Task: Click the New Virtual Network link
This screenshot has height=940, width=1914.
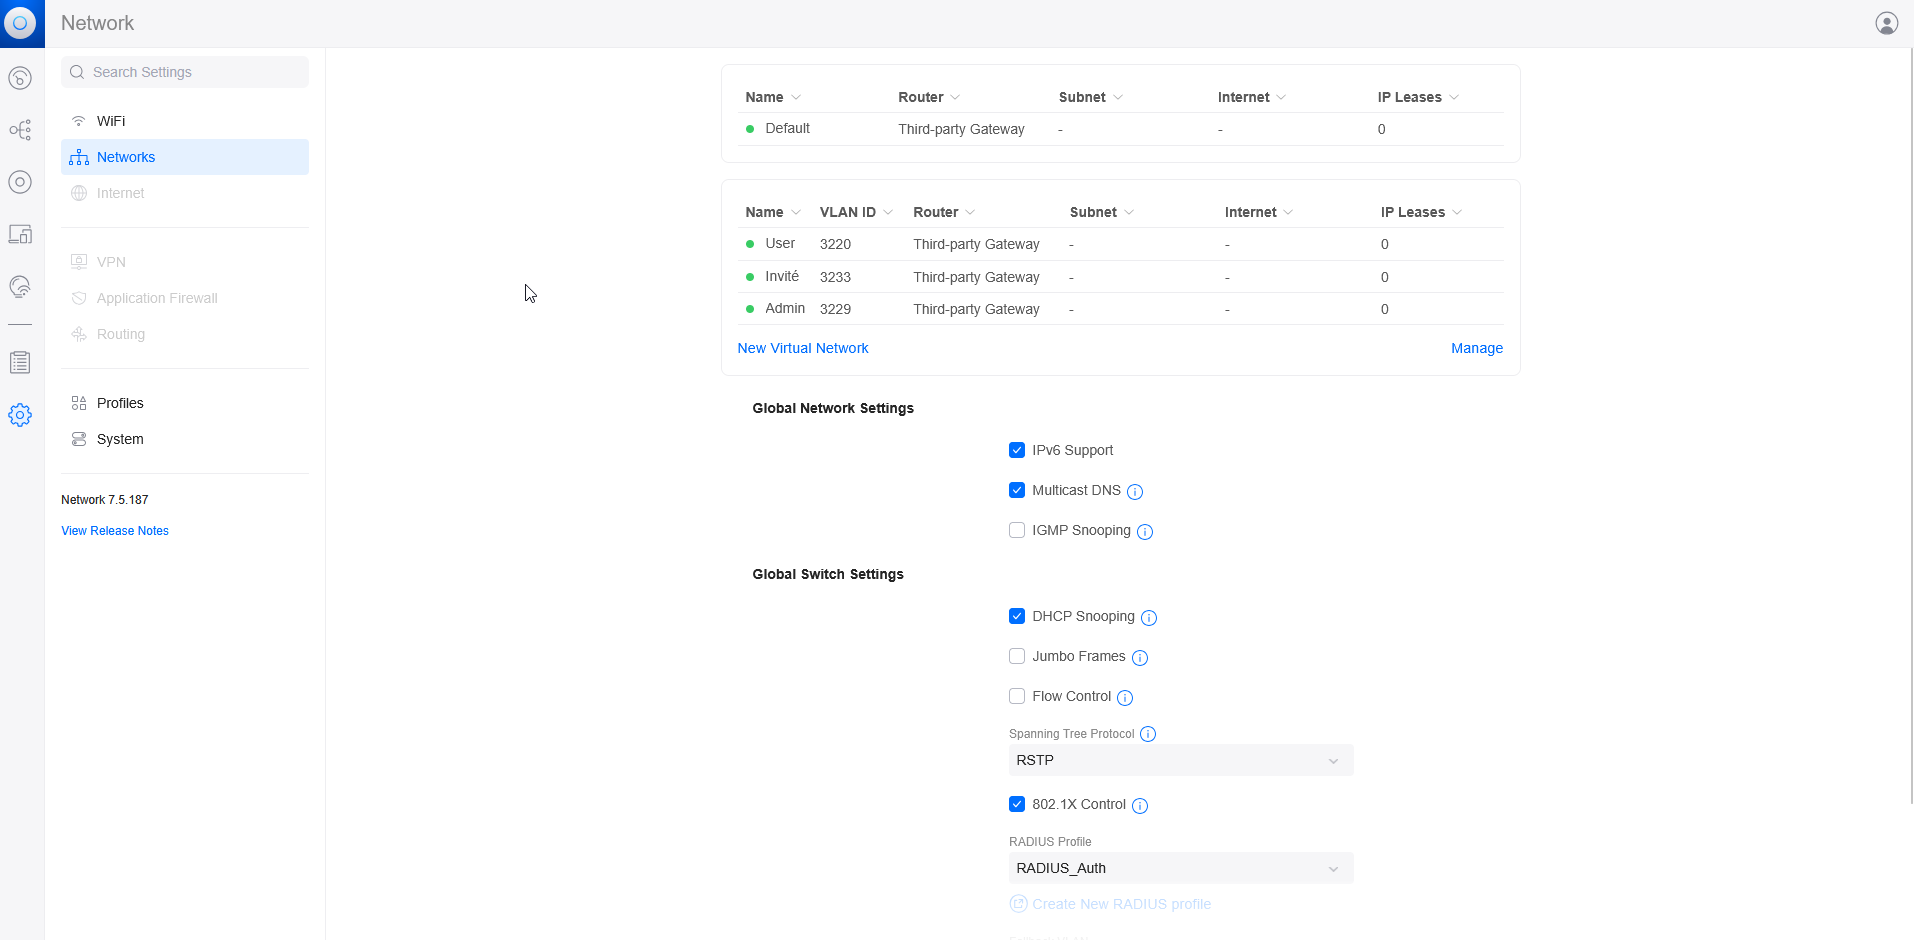Action: point(803,348)
